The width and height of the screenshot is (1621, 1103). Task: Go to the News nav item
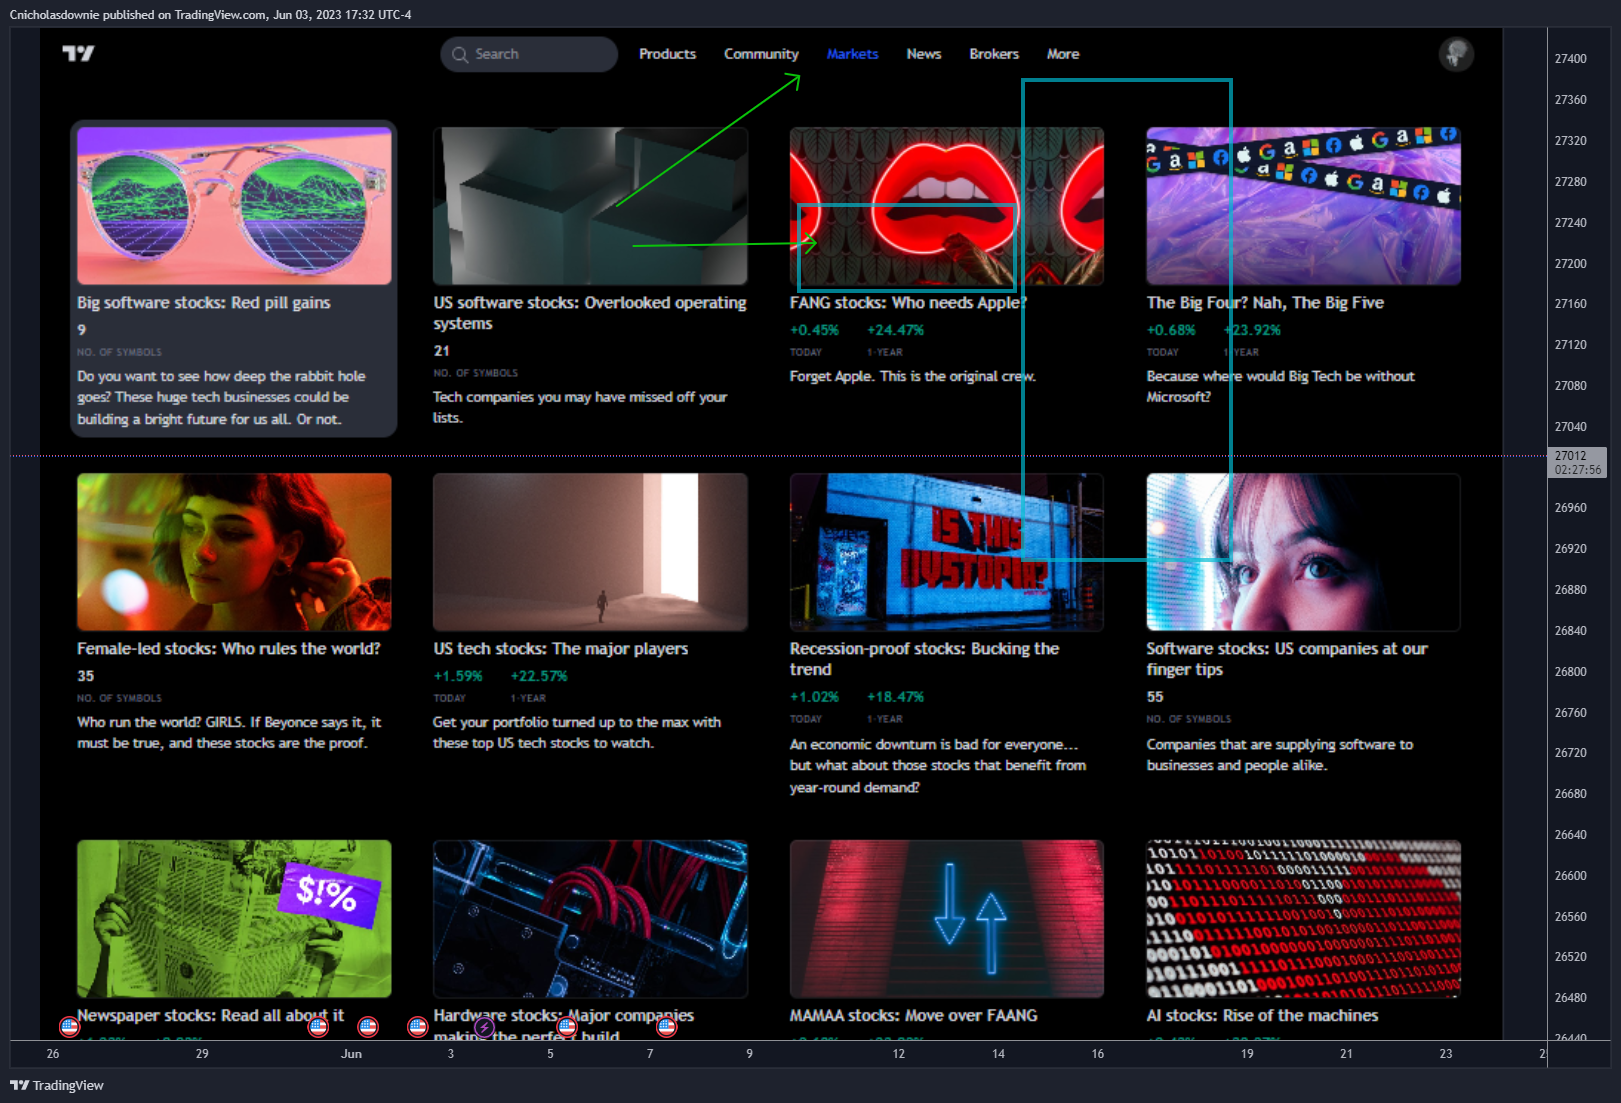[924, 54]
